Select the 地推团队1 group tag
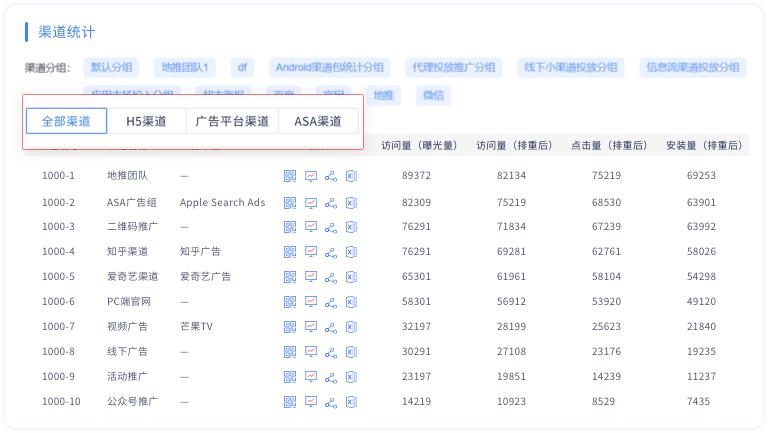 click(185, 67)
